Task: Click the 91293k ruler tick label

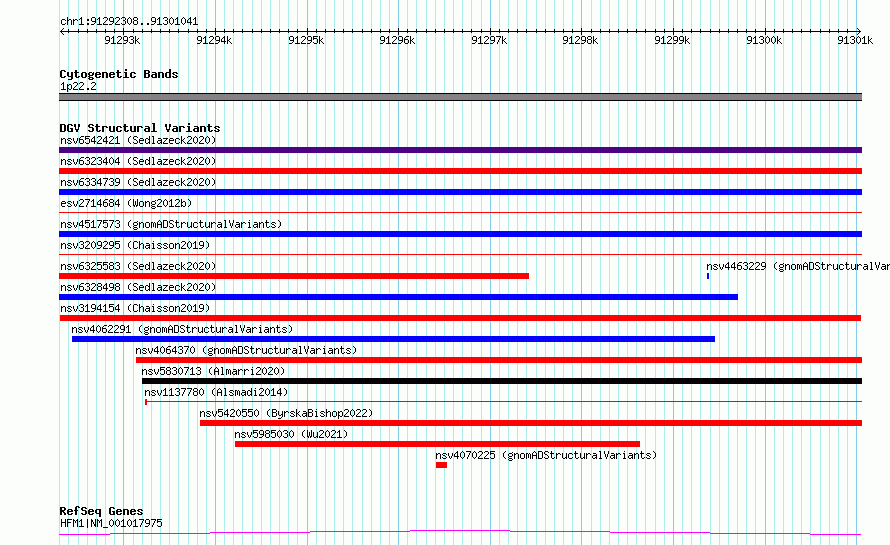Action: [122, 40]
